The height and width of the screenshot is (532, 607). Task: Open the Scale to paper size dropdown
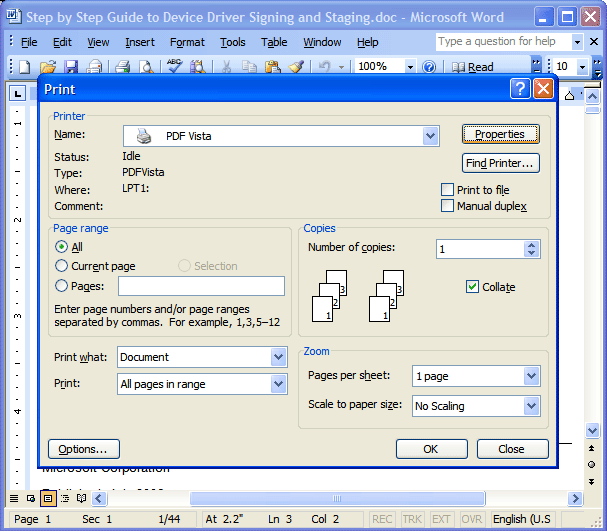[531, 406]
